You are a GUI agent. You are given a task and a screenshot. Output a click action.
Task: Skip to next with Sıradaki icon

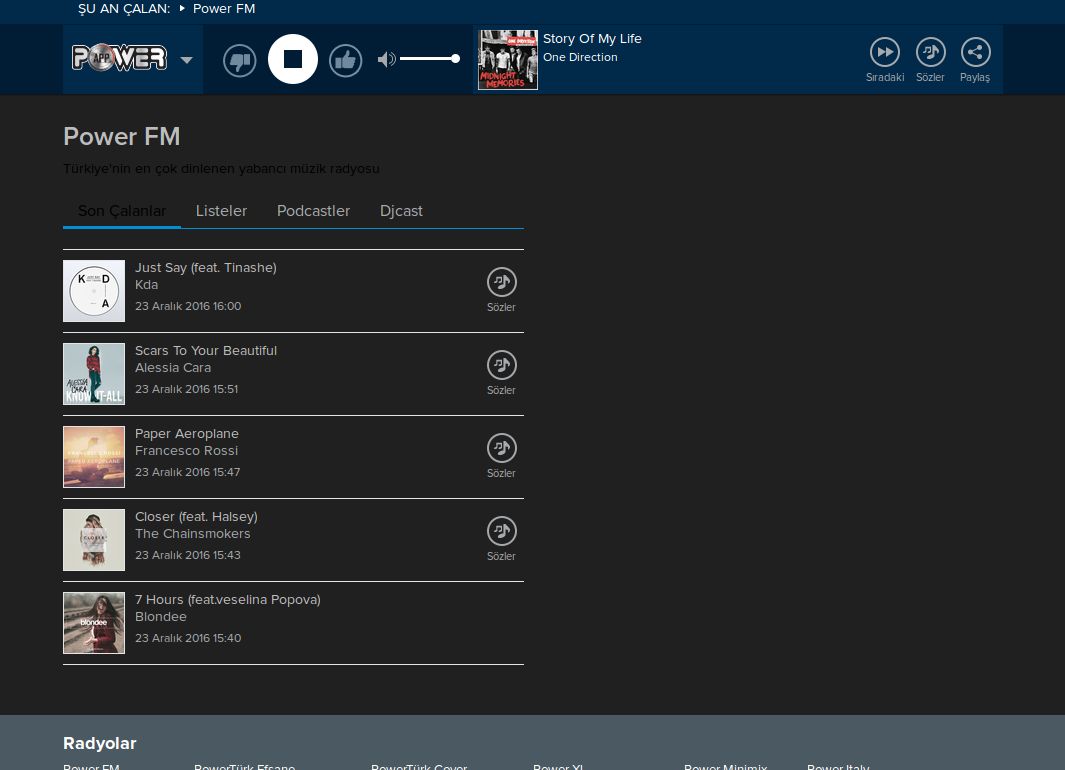tap(885, 52)
